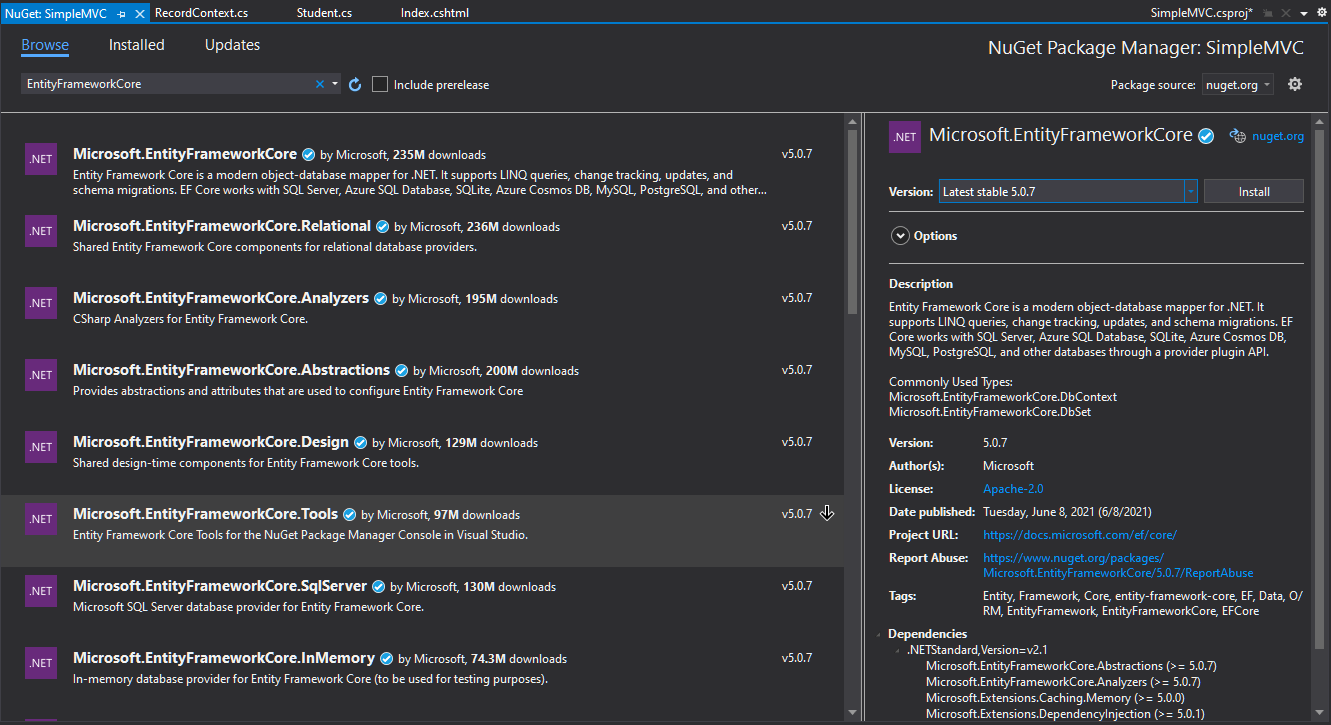Collapse the .NETStandard,Version=v2.1 node

(x=899, y=650)
